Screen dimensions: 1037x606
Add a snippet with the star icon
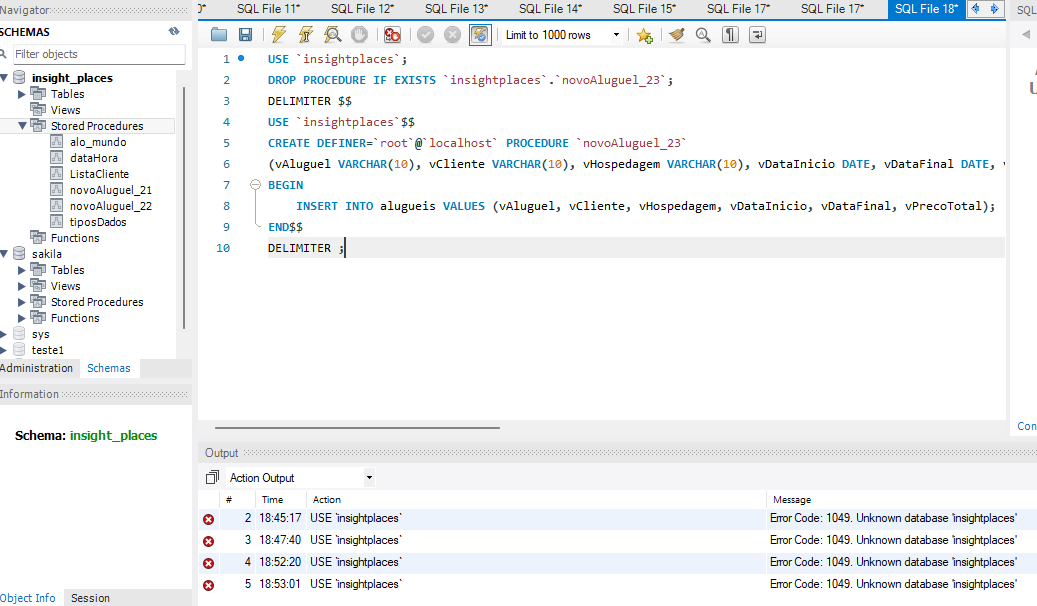(645, 35)
